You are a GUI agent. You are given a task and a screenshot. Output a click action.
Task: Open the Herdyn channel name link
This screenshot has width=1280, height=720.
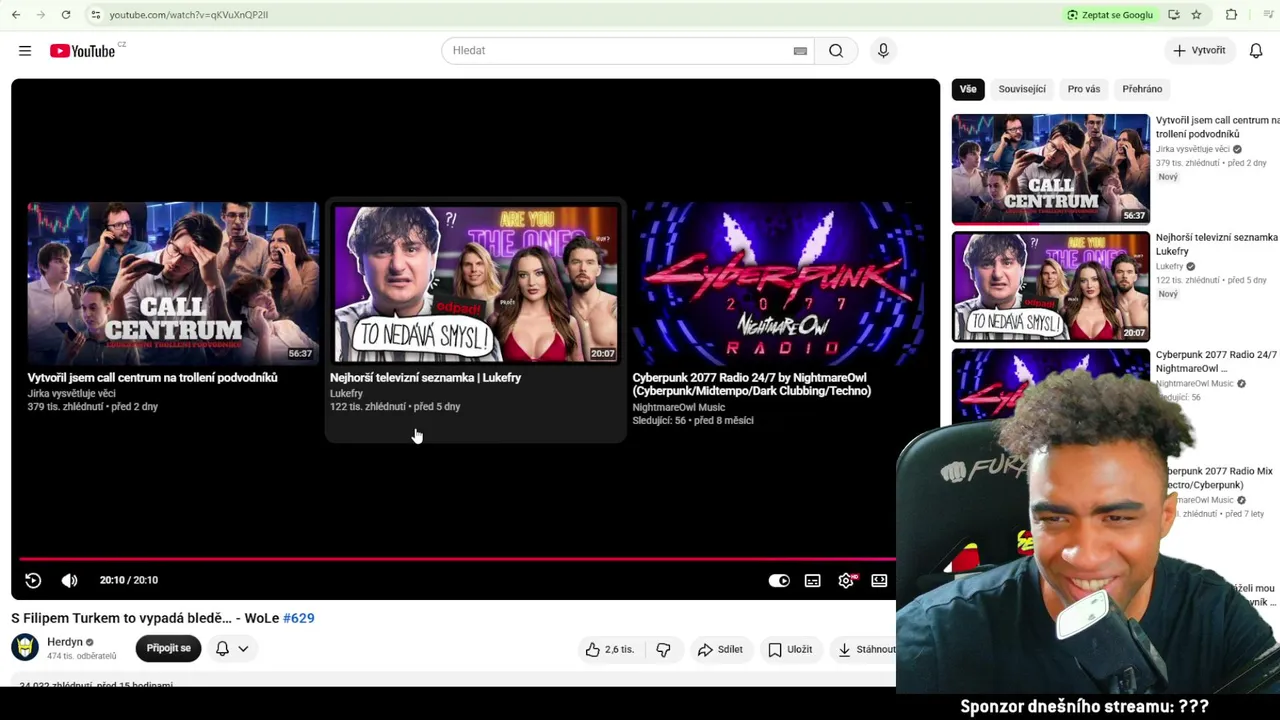[x=65, y=642]
